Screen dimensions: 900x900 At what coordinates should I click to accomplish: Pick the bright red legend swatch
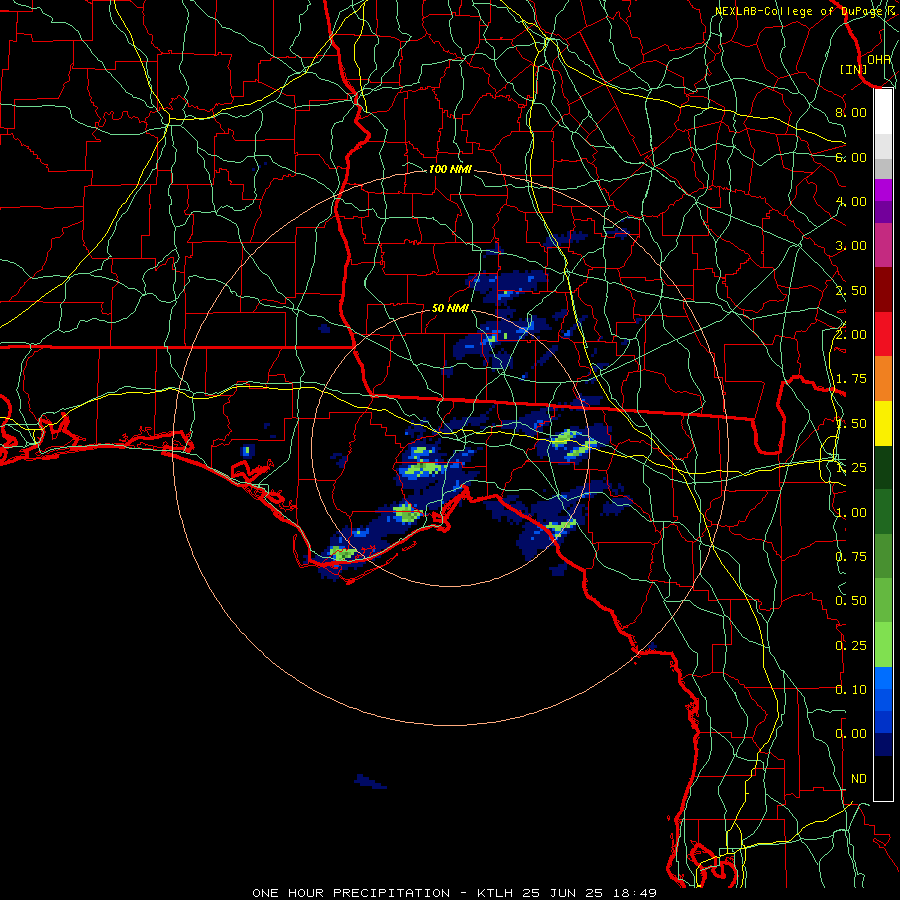point(883,334)
